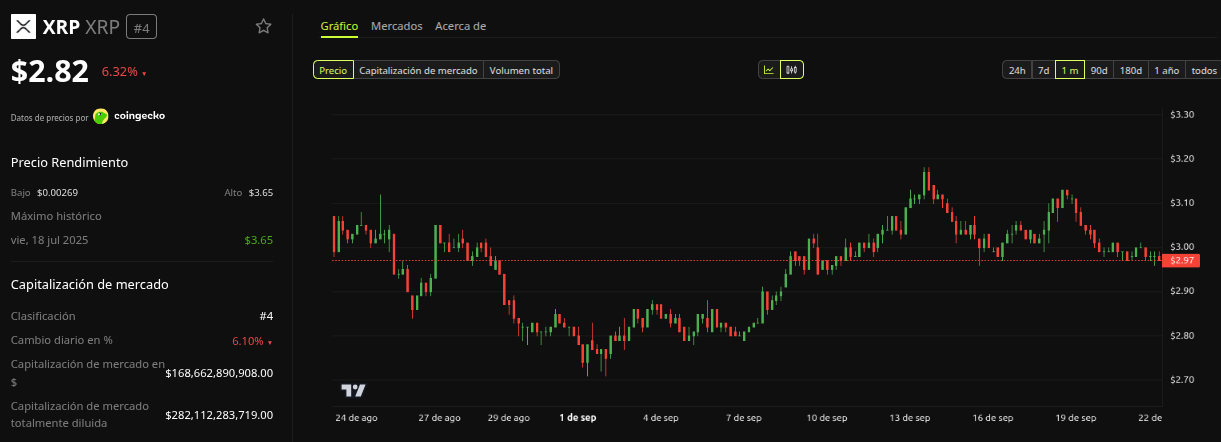Click the 27 de ago date label

(x=439, y=417)
